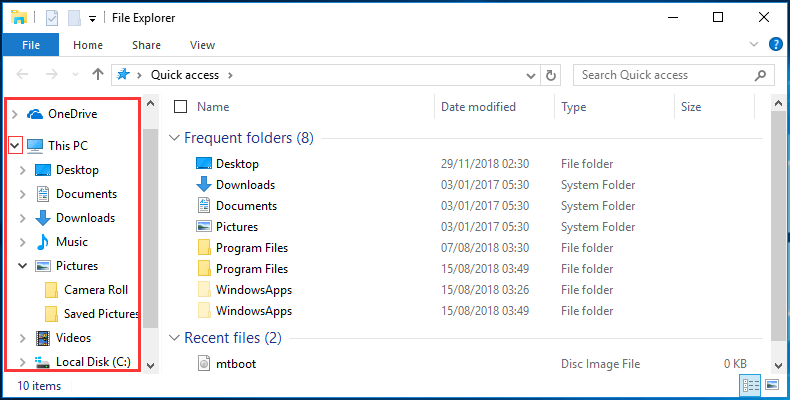Image resolution: width=790 pixels, height=400 pixels.
Task: Sort by the Type column header
Action: point(573,107)
